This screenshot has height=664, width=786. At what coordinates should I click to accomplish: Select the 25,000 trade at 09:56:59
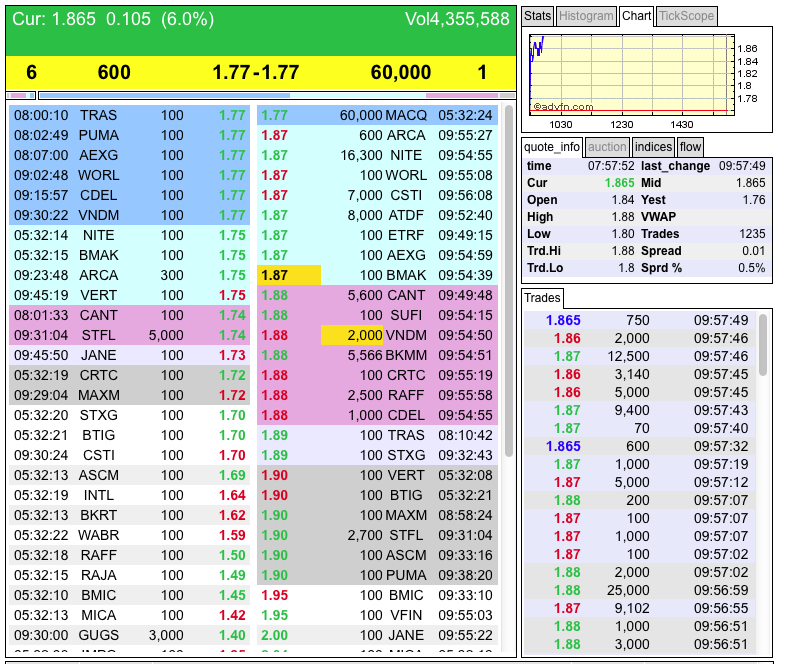[639, 590]
